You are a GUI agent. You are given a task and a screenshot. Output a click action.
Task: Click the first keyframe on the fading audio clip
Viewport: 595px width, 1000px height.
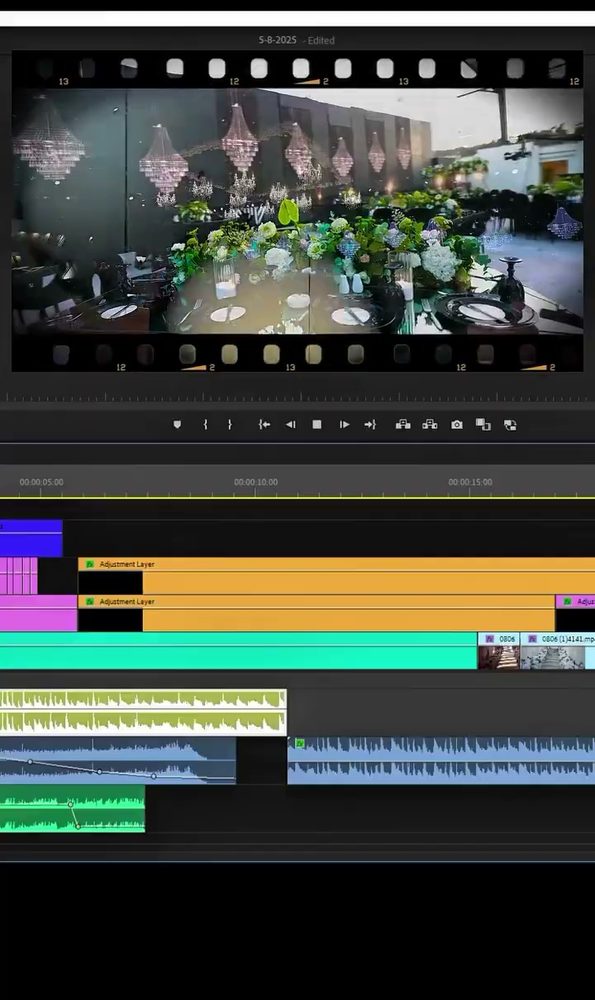pos(30,761)
